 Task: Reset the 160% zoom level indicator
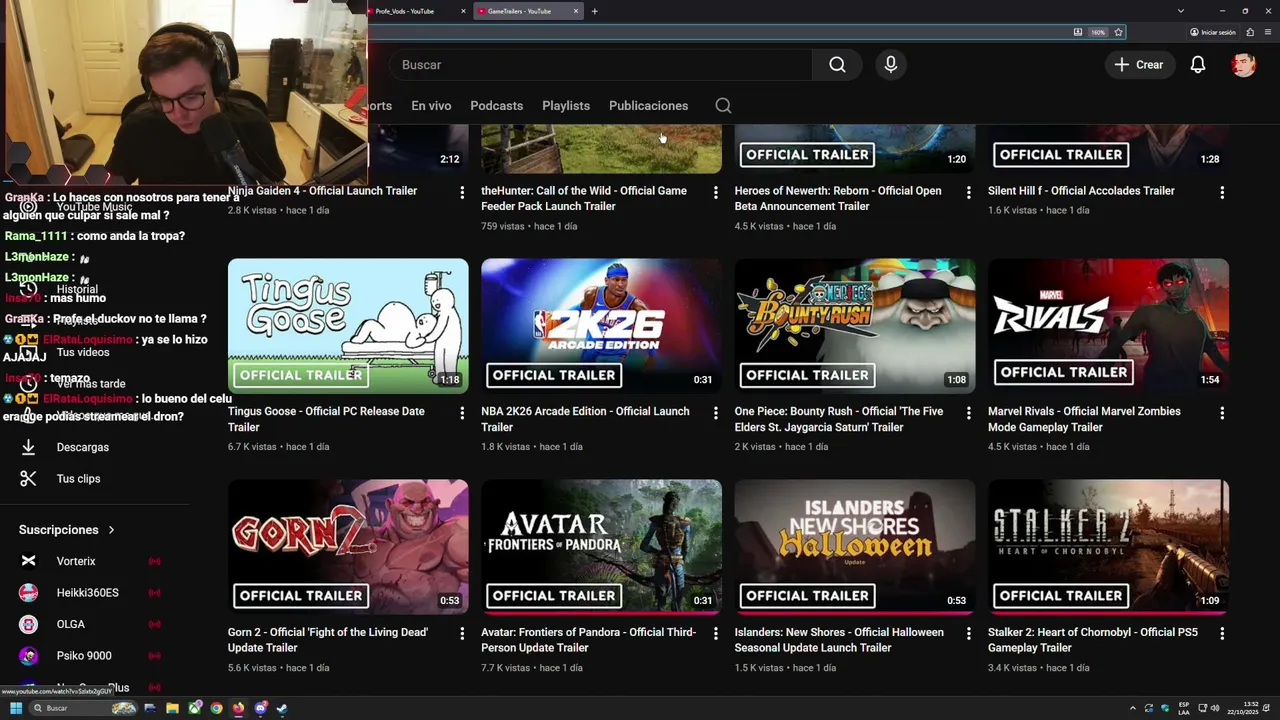click(1098, 32)
